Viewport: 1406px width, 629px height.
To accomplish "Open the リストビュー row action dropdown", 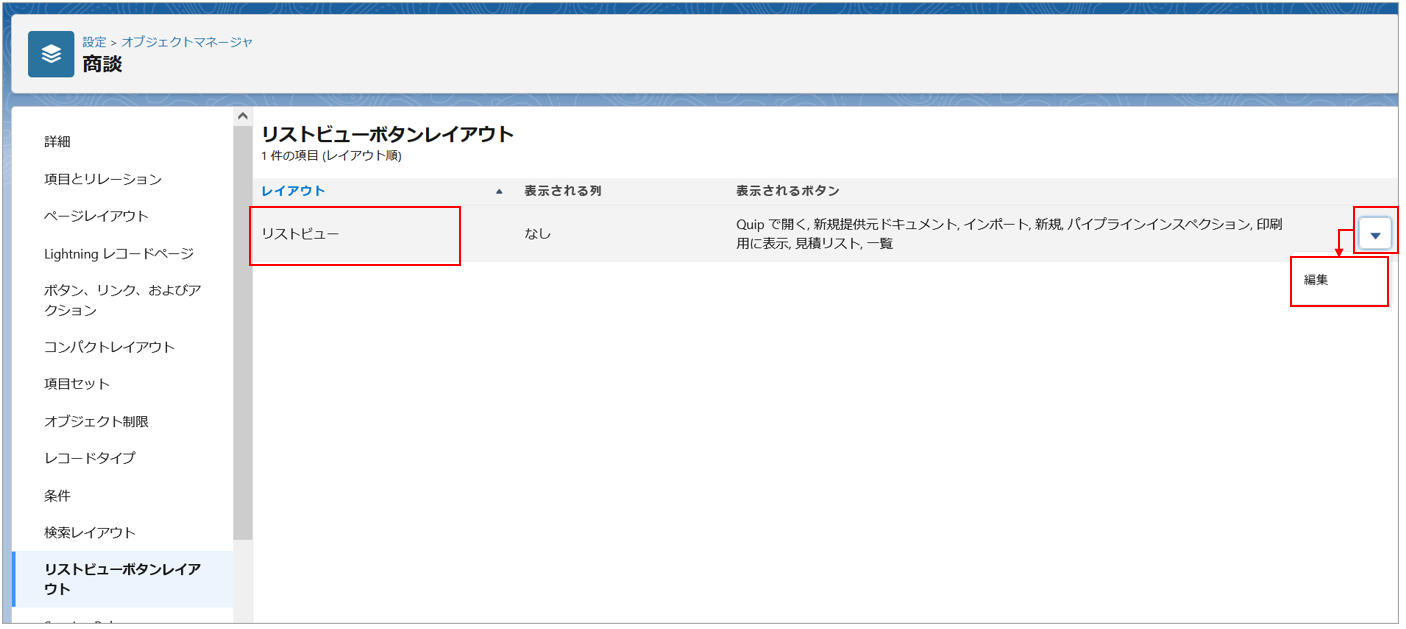I will (1375, 235).
